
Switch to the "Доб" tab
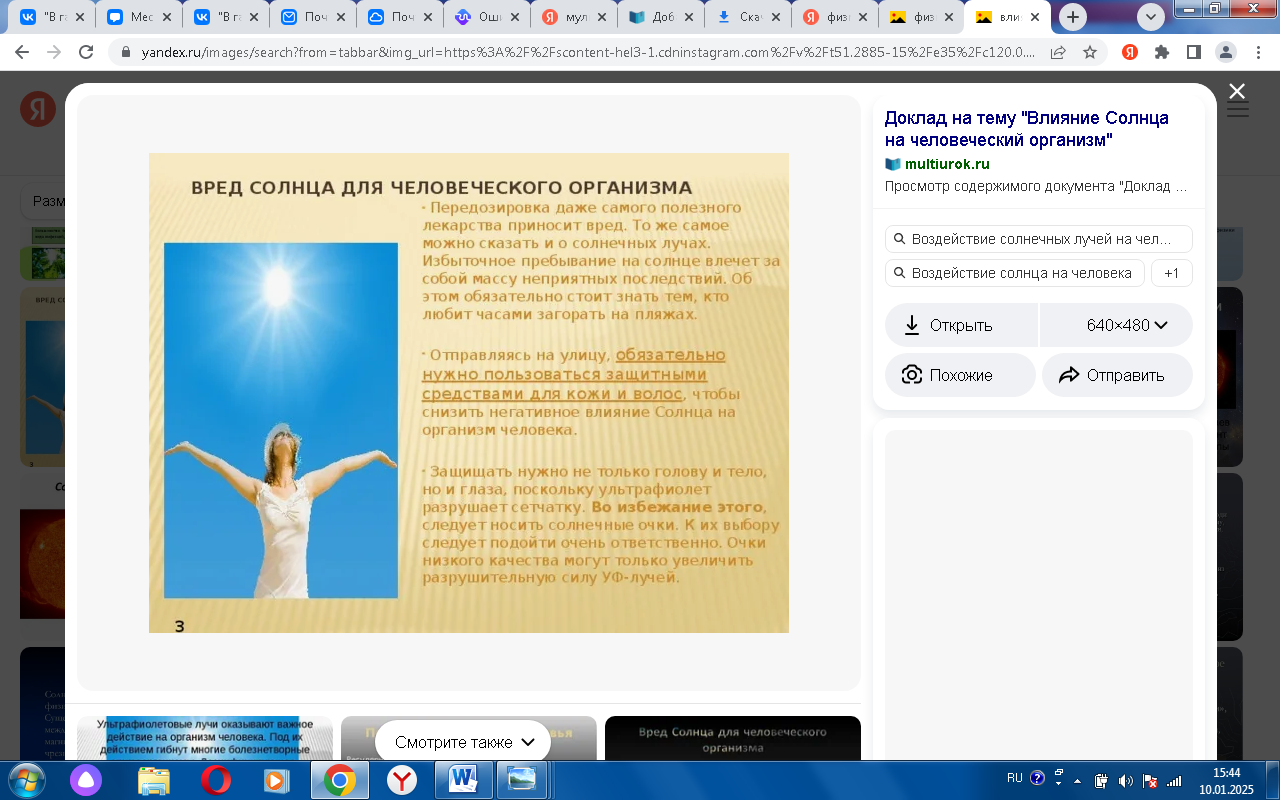click(x=662, y=17)
